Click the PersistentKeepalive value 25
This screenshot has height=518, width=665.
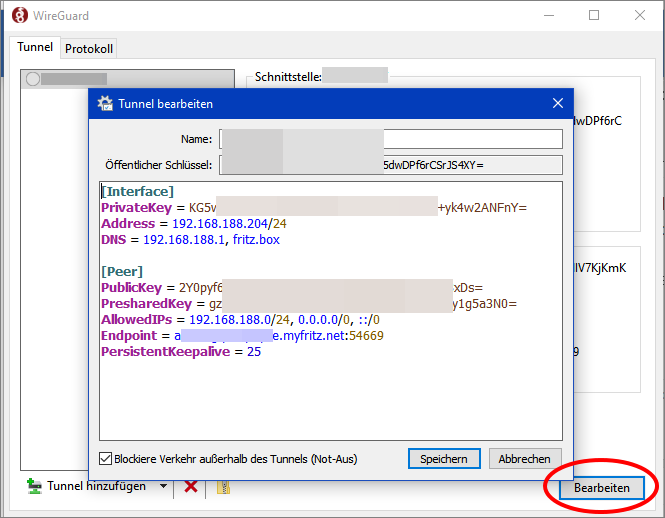pyautogui.click(x=254, y=352)
